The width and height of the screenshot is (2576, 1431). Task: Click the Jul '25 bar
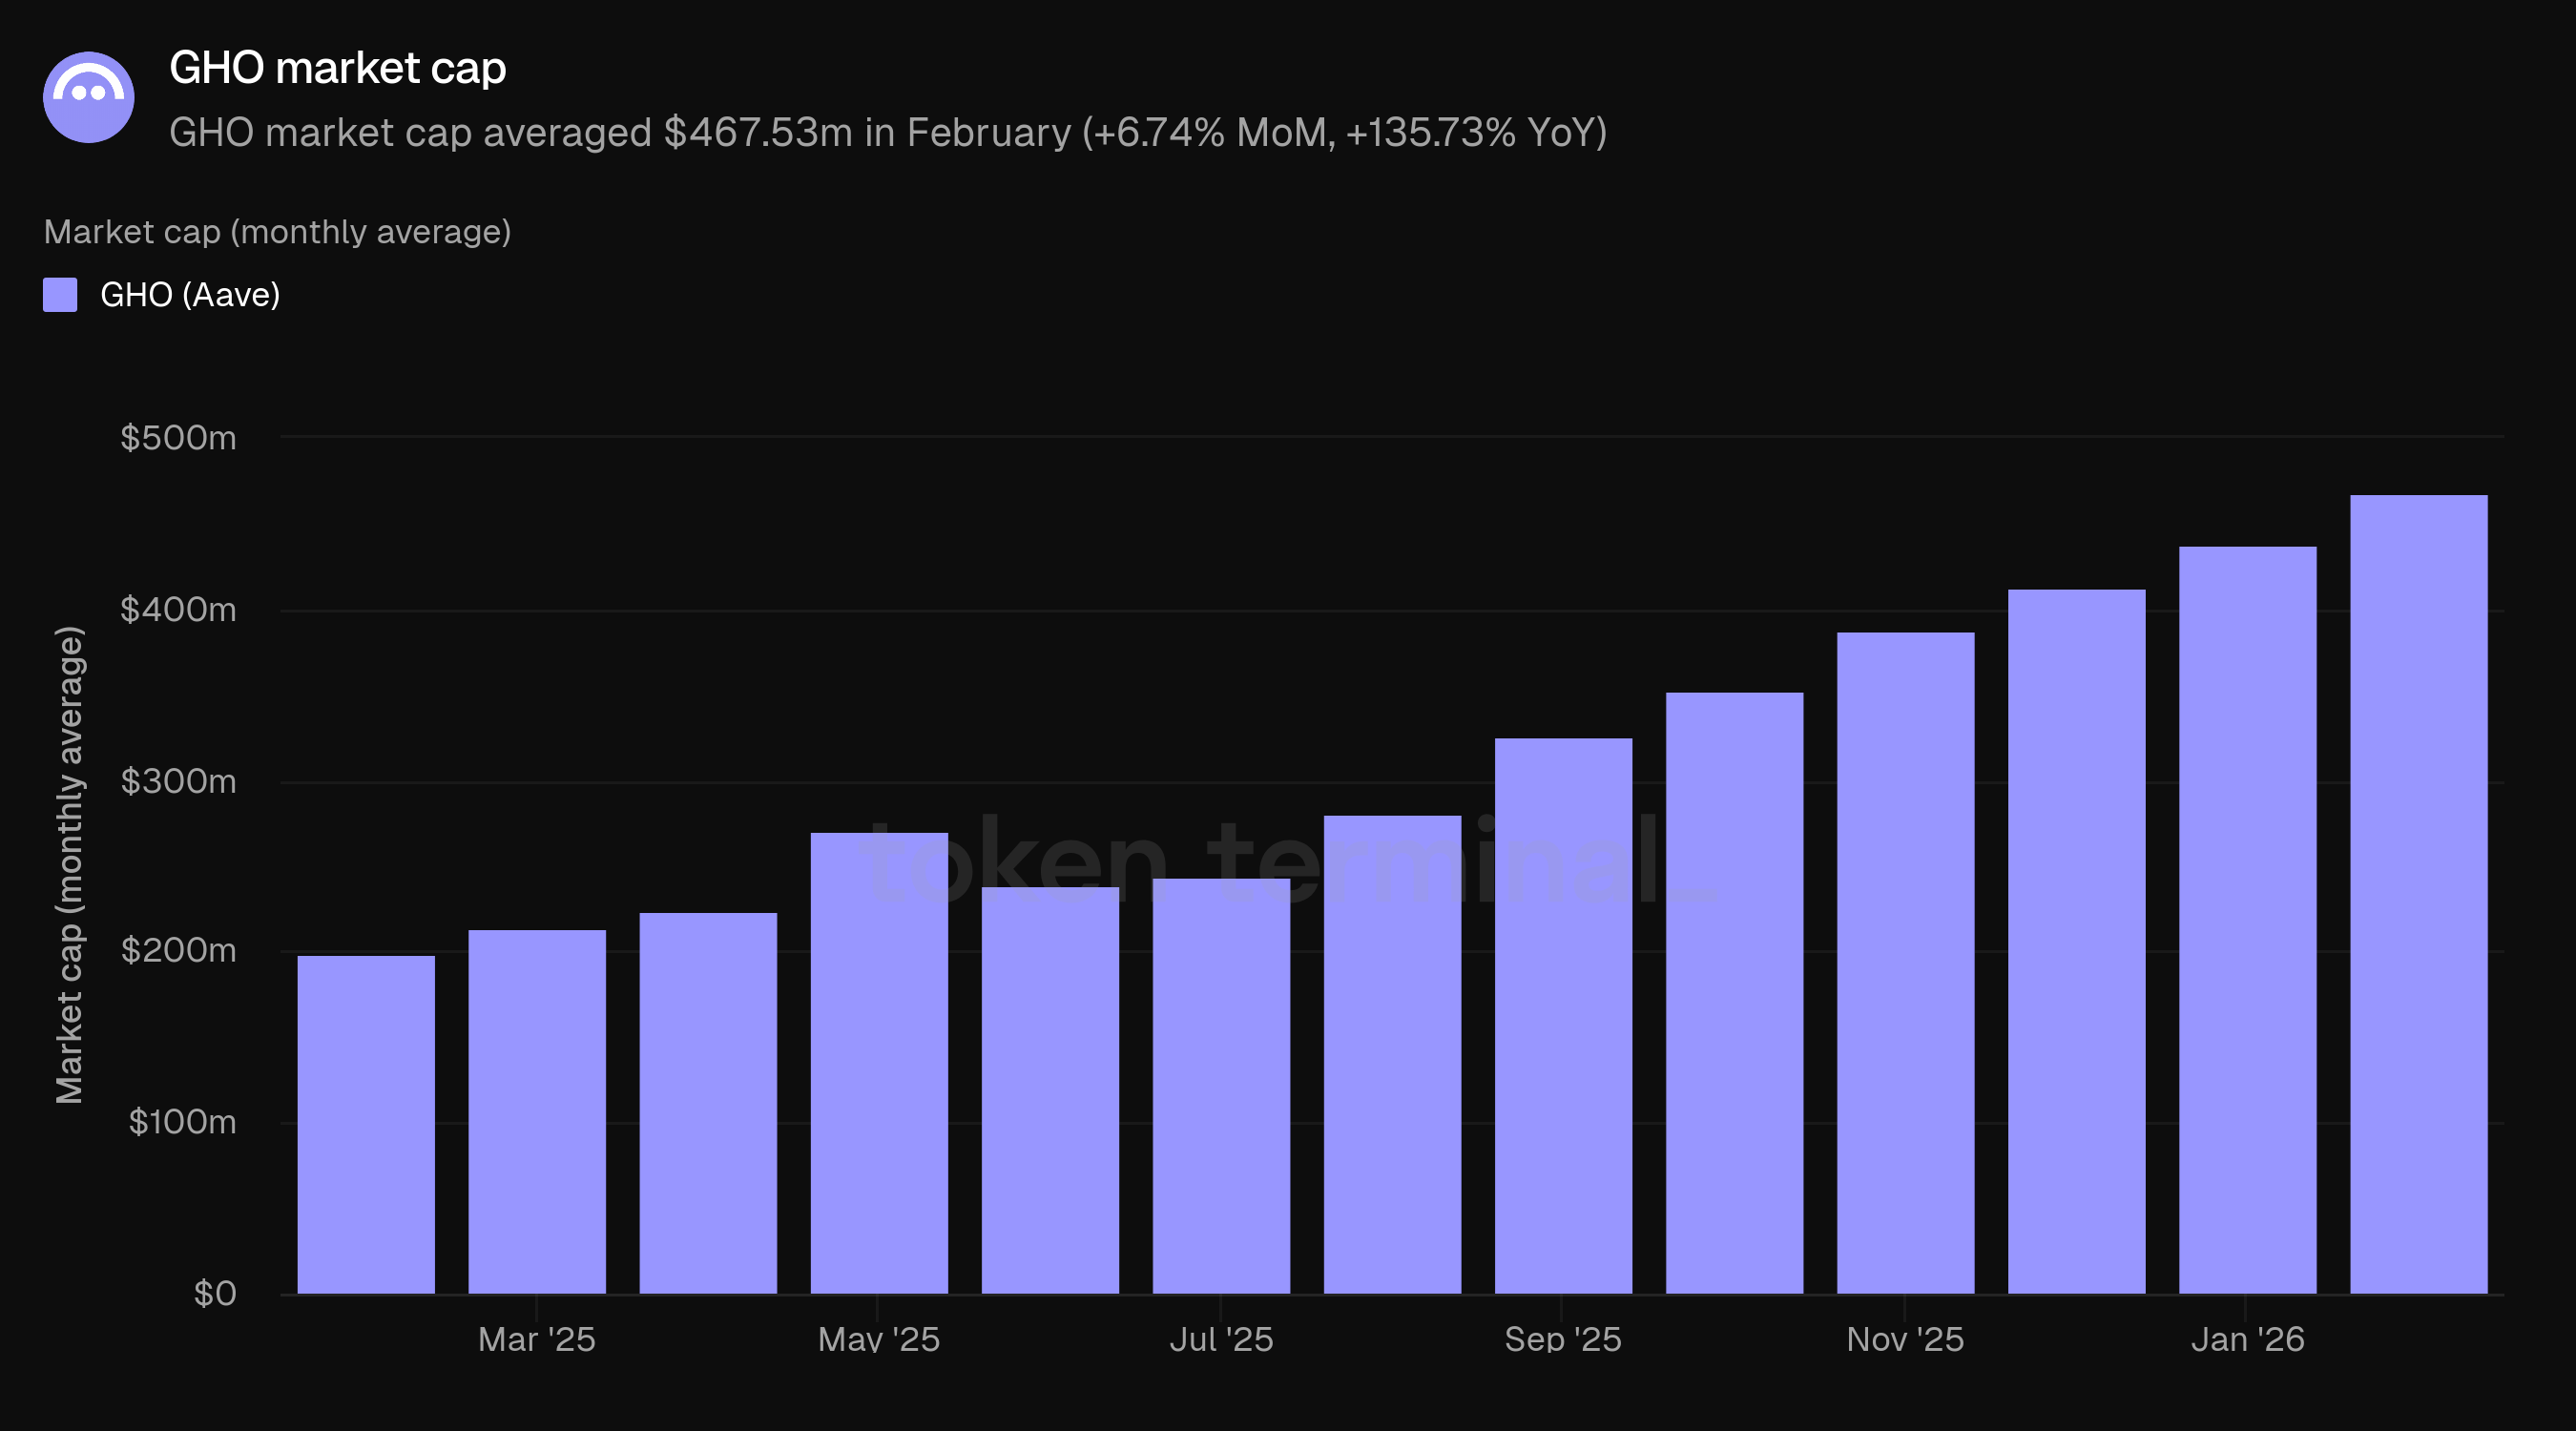click(1221, 1086)
